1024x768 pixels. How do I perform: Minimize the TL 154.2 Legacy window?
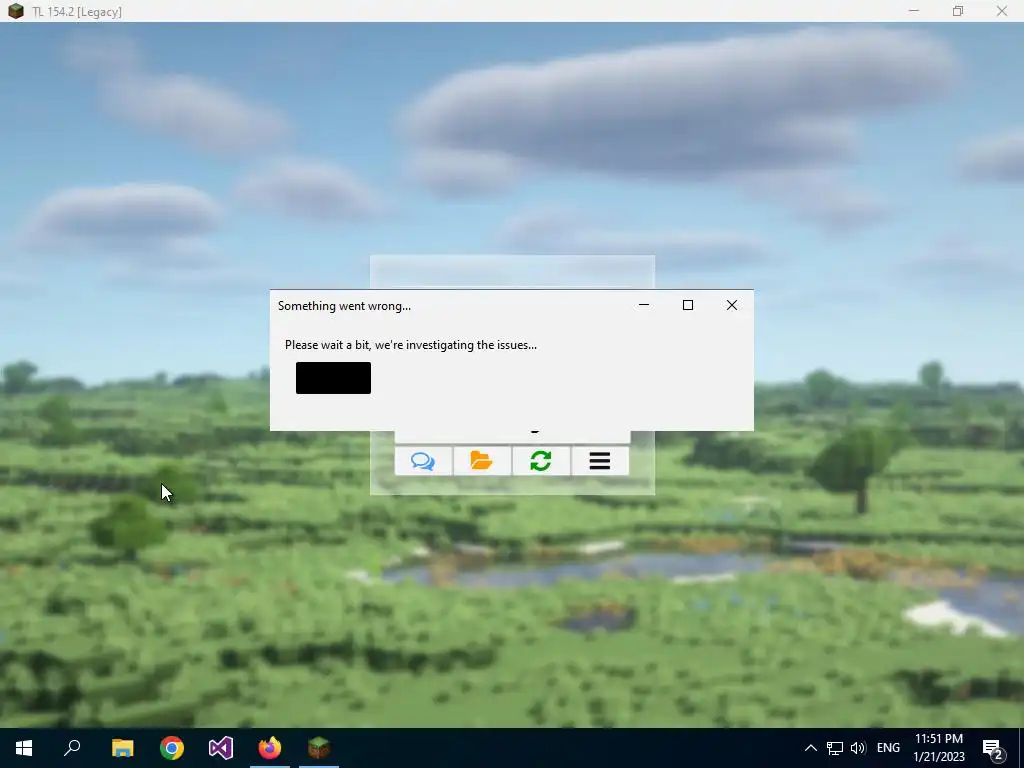(x=914, y=11)
